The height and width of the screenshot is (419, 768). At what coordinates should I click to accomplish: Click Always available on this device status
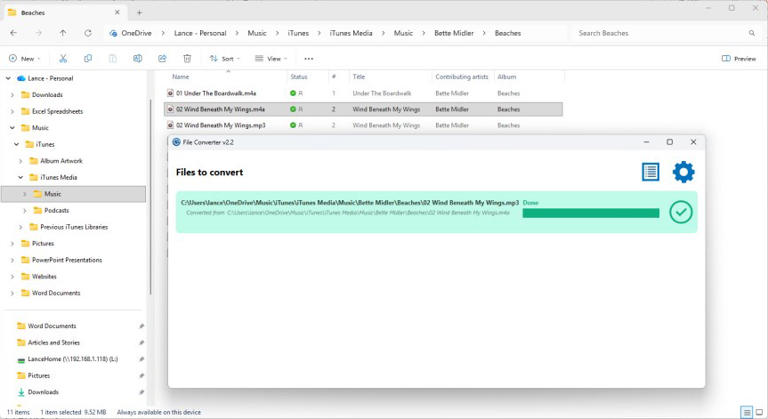tap(159, 412)
